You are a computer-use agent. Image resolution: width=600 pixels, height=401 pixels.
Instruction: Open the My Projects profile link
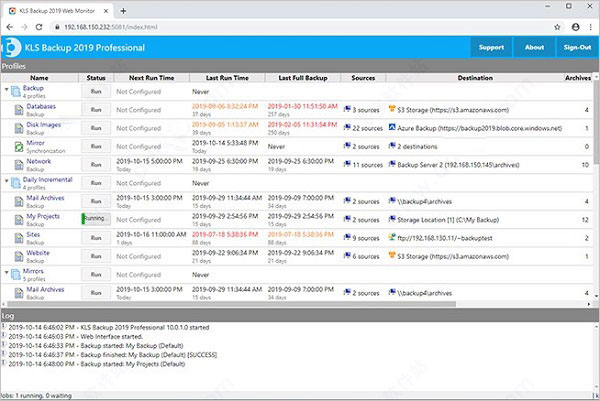tap(43, 216)
